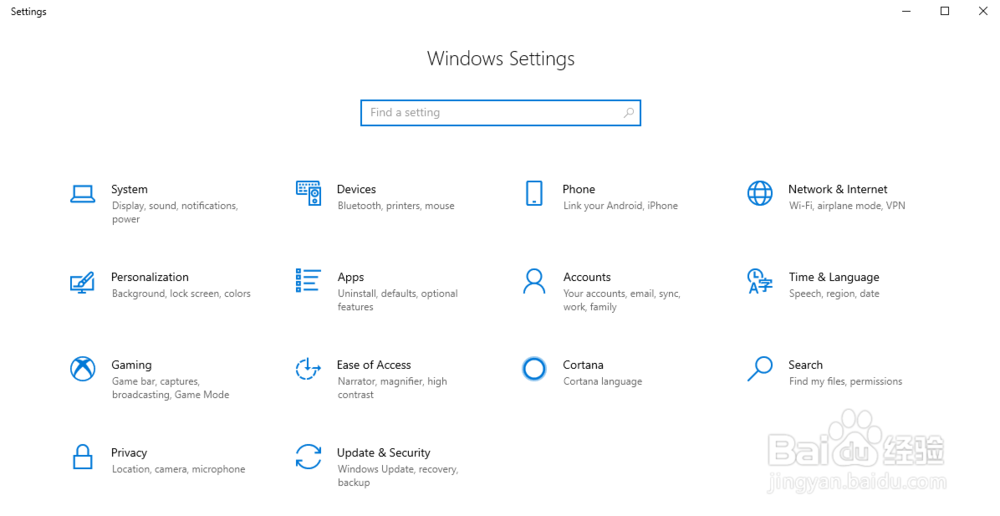Close the Settings window

pos(983,11)
